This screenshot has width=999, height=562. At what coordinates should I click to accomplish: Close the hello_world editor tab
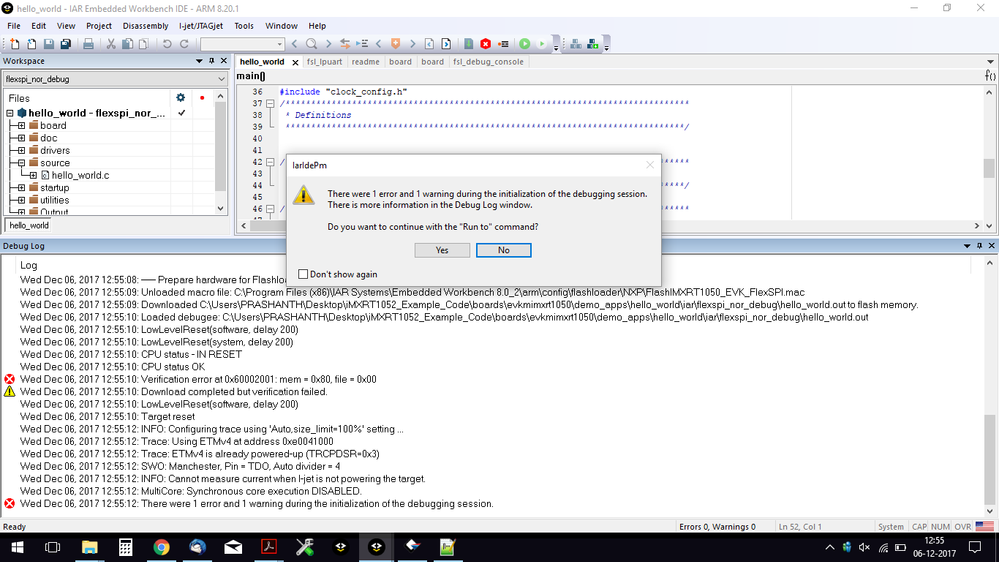(295, 62)
